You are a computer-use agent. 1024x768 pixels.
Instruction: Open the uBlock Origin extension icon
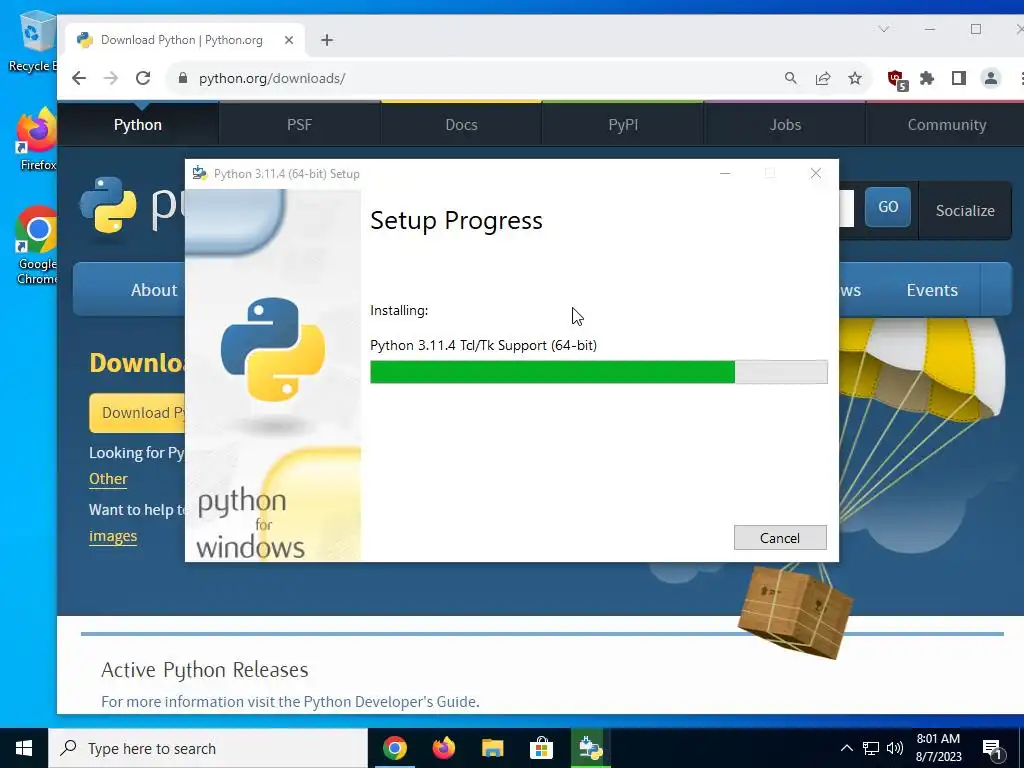coord(897,80)
